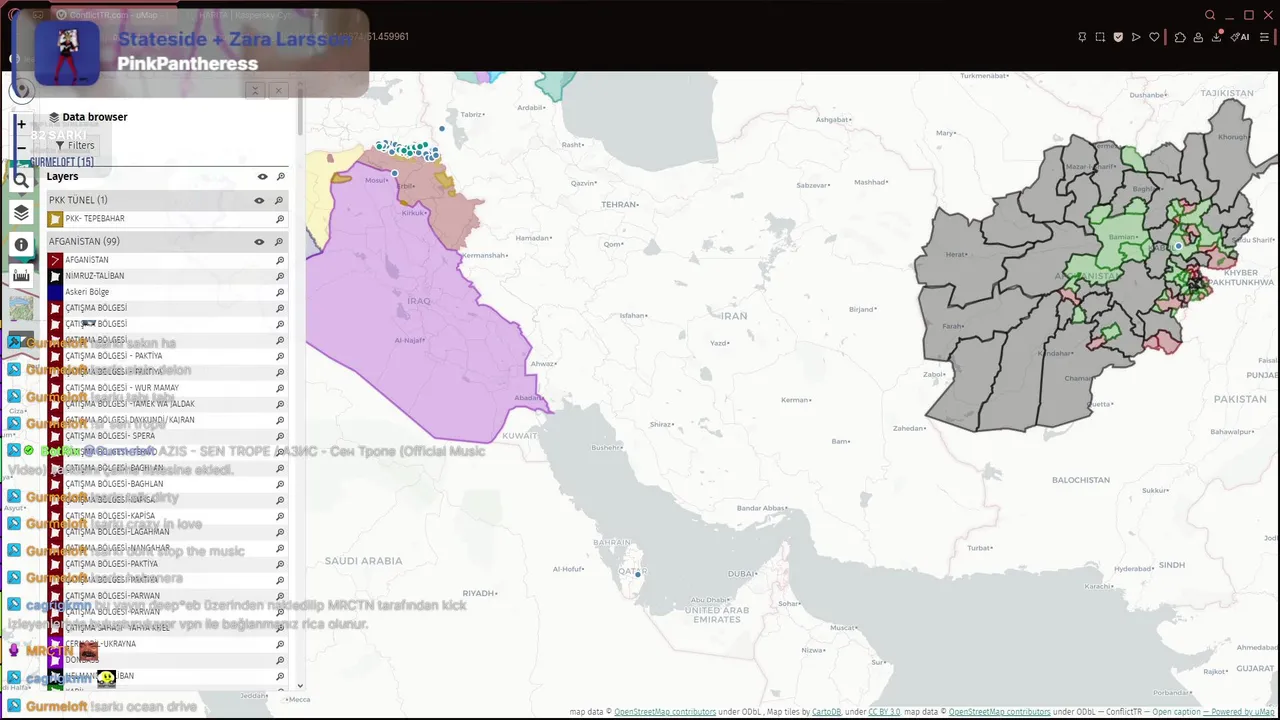1280x720 pixels.
Task: Open the send-flow arrow icon
Action: click(x=1136, y=37)
